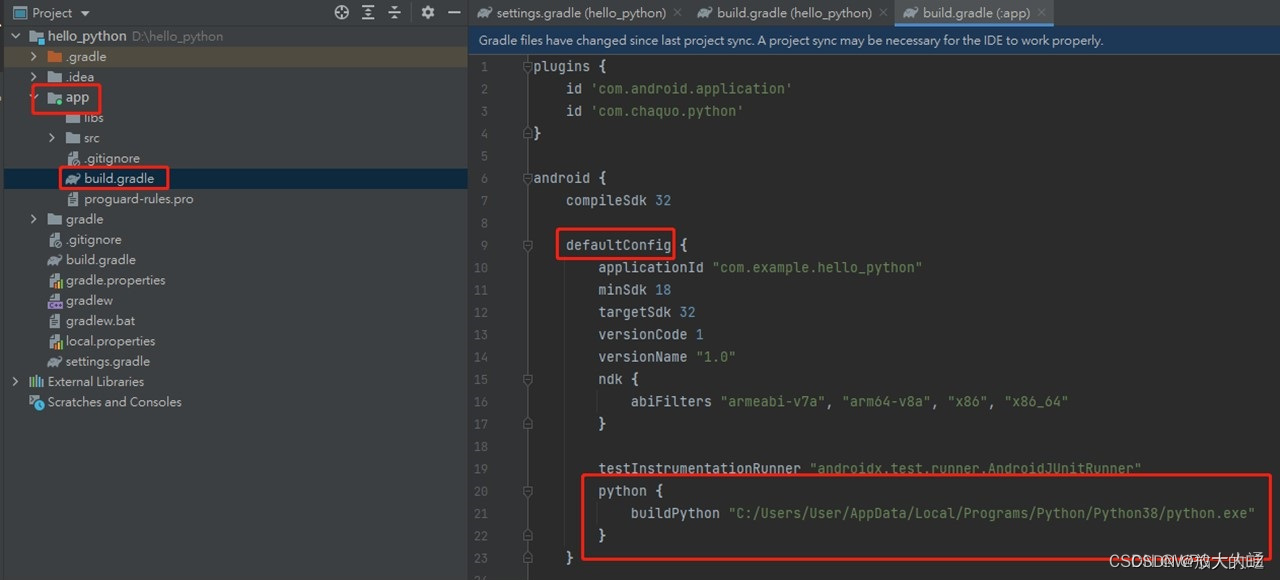
Task: Expand the External Libraries node
Action: pyautogui.click(x=15, y=381)
